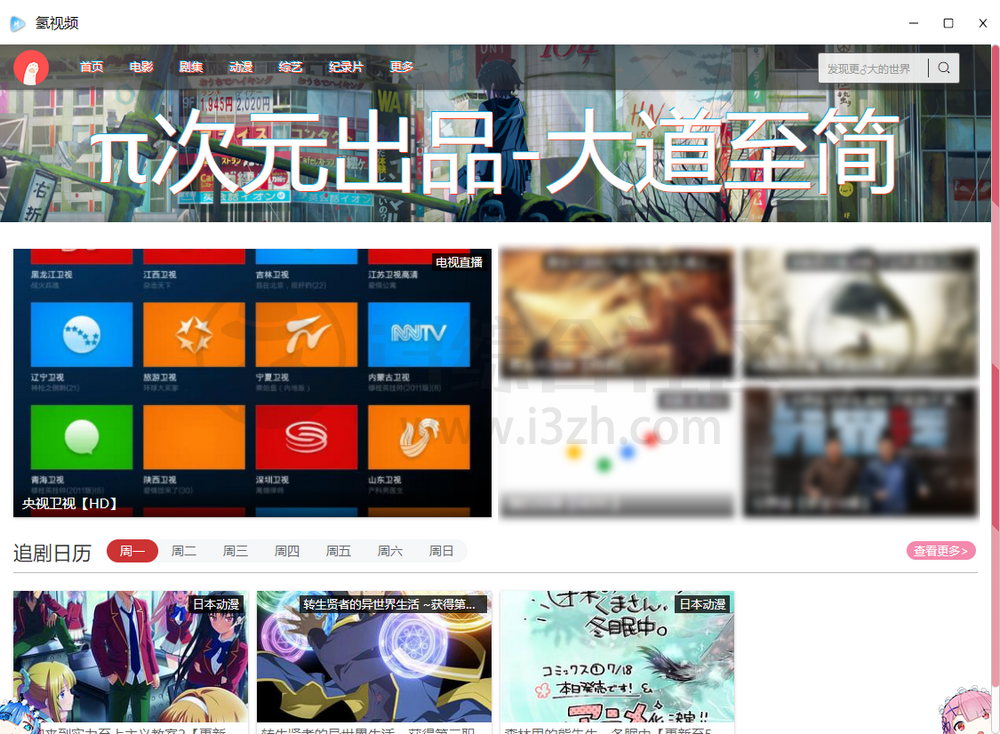
Task: Click the 辽宁卫视 channel tile icon
Action: tap(82, 334)
